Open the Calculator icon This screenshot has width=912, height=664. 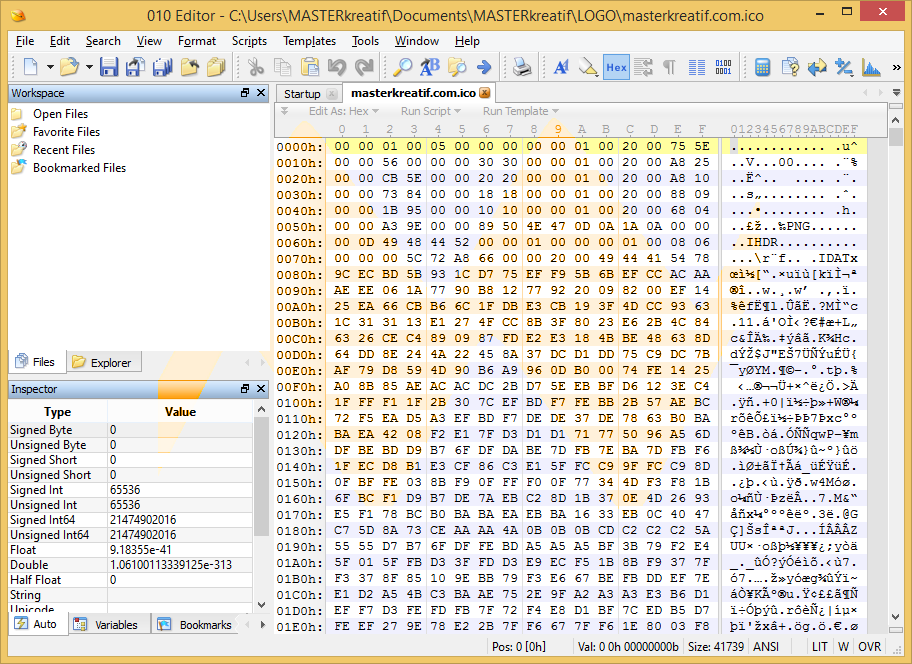click(763, 67)
